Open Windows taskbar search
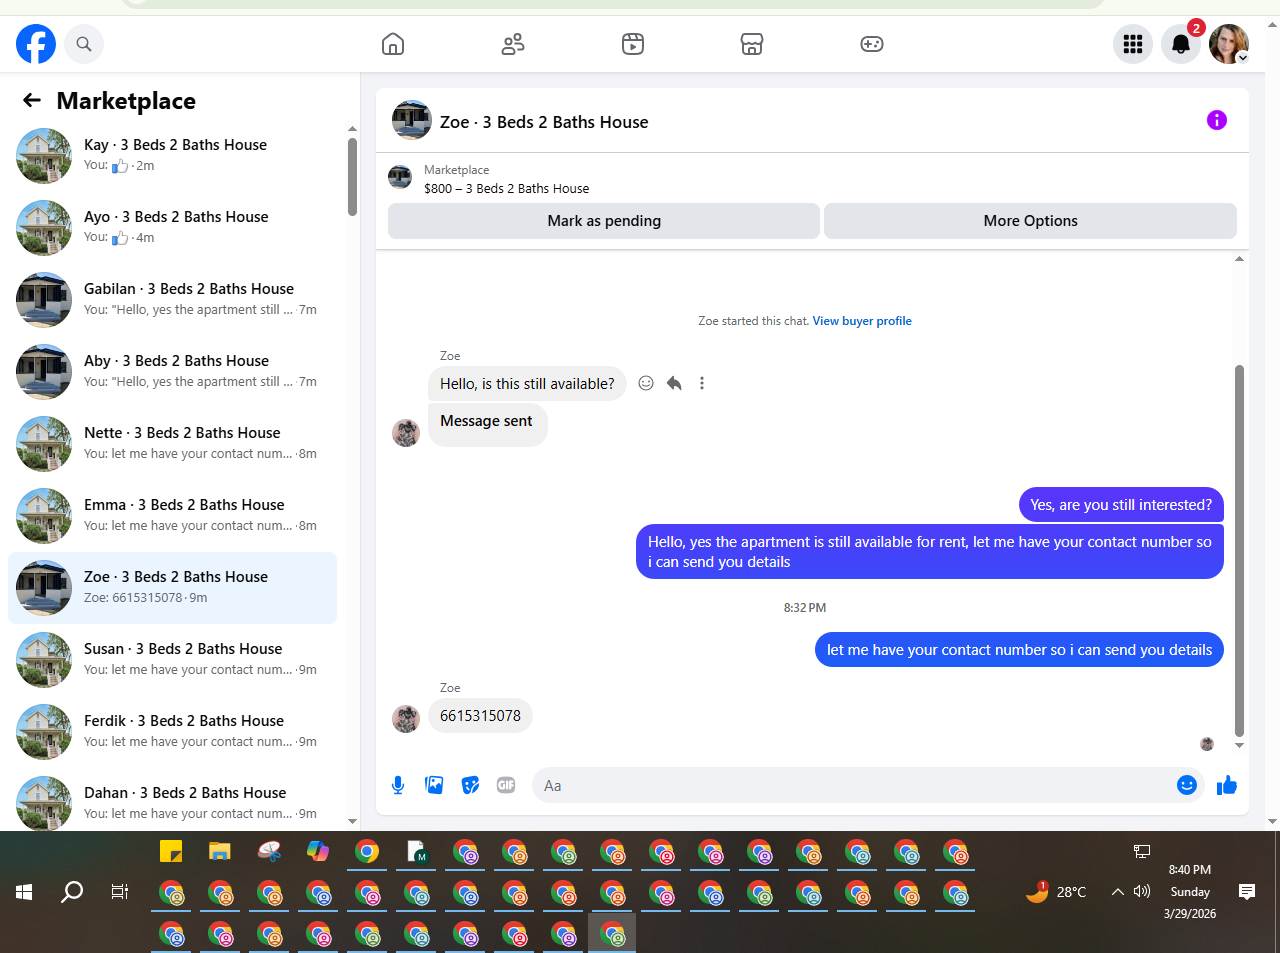Screen dimensions: 1280x953 click(x=72, y=891)
